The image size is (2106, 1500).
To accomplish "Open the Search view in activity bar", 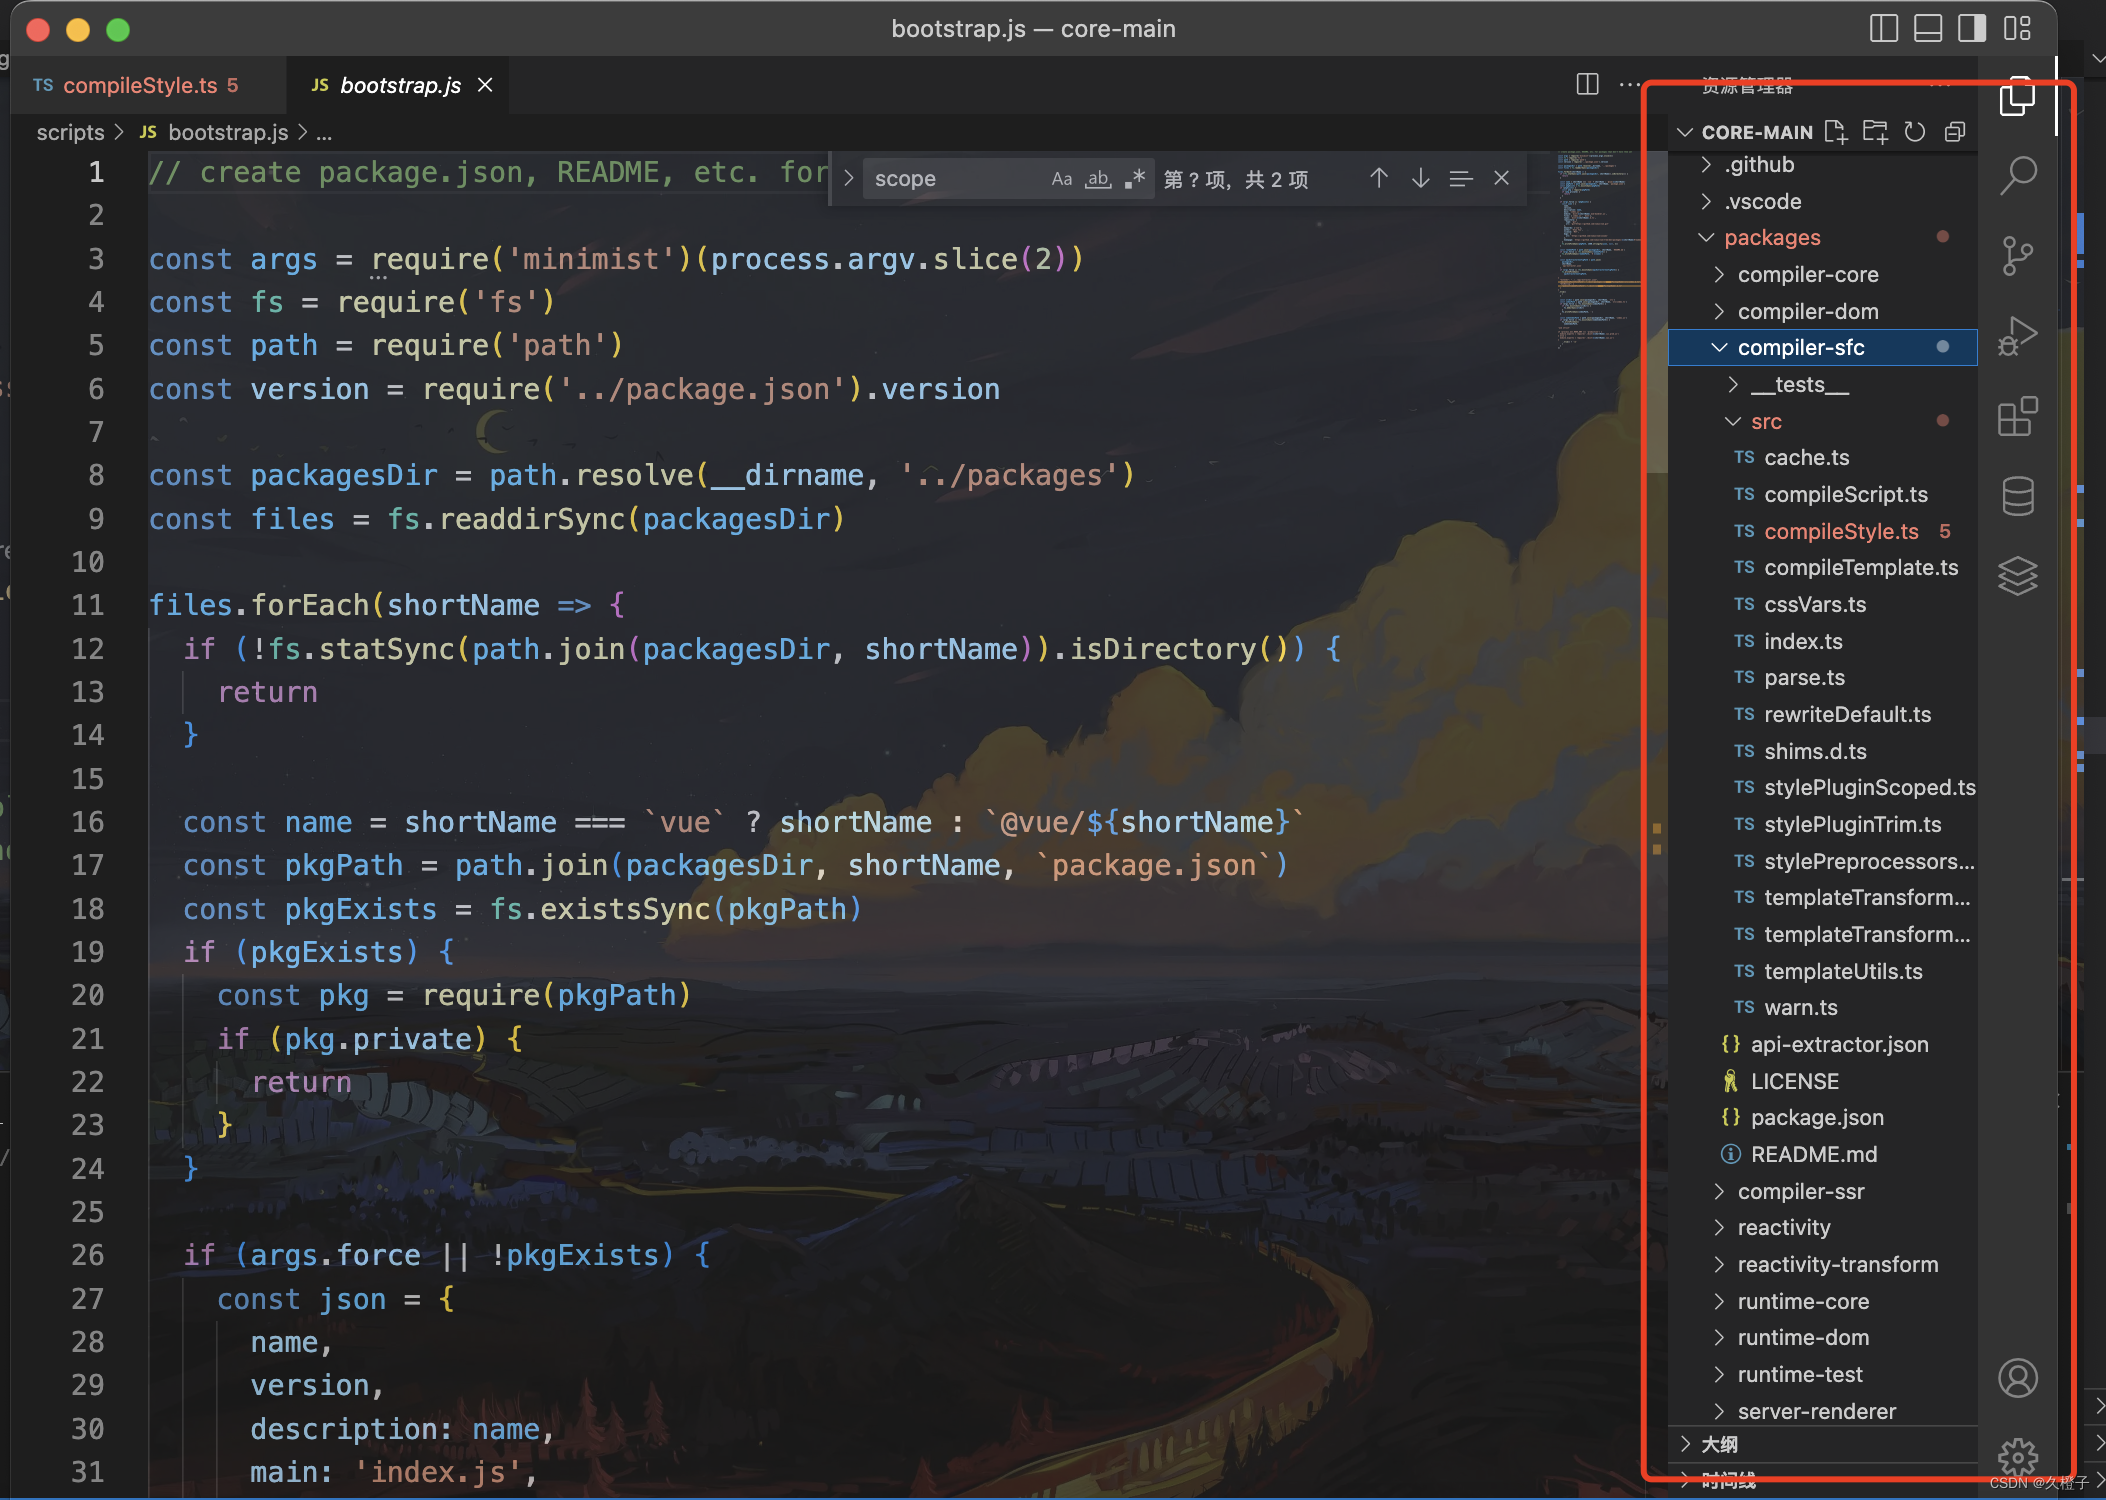I will [x=2018, y=175].
